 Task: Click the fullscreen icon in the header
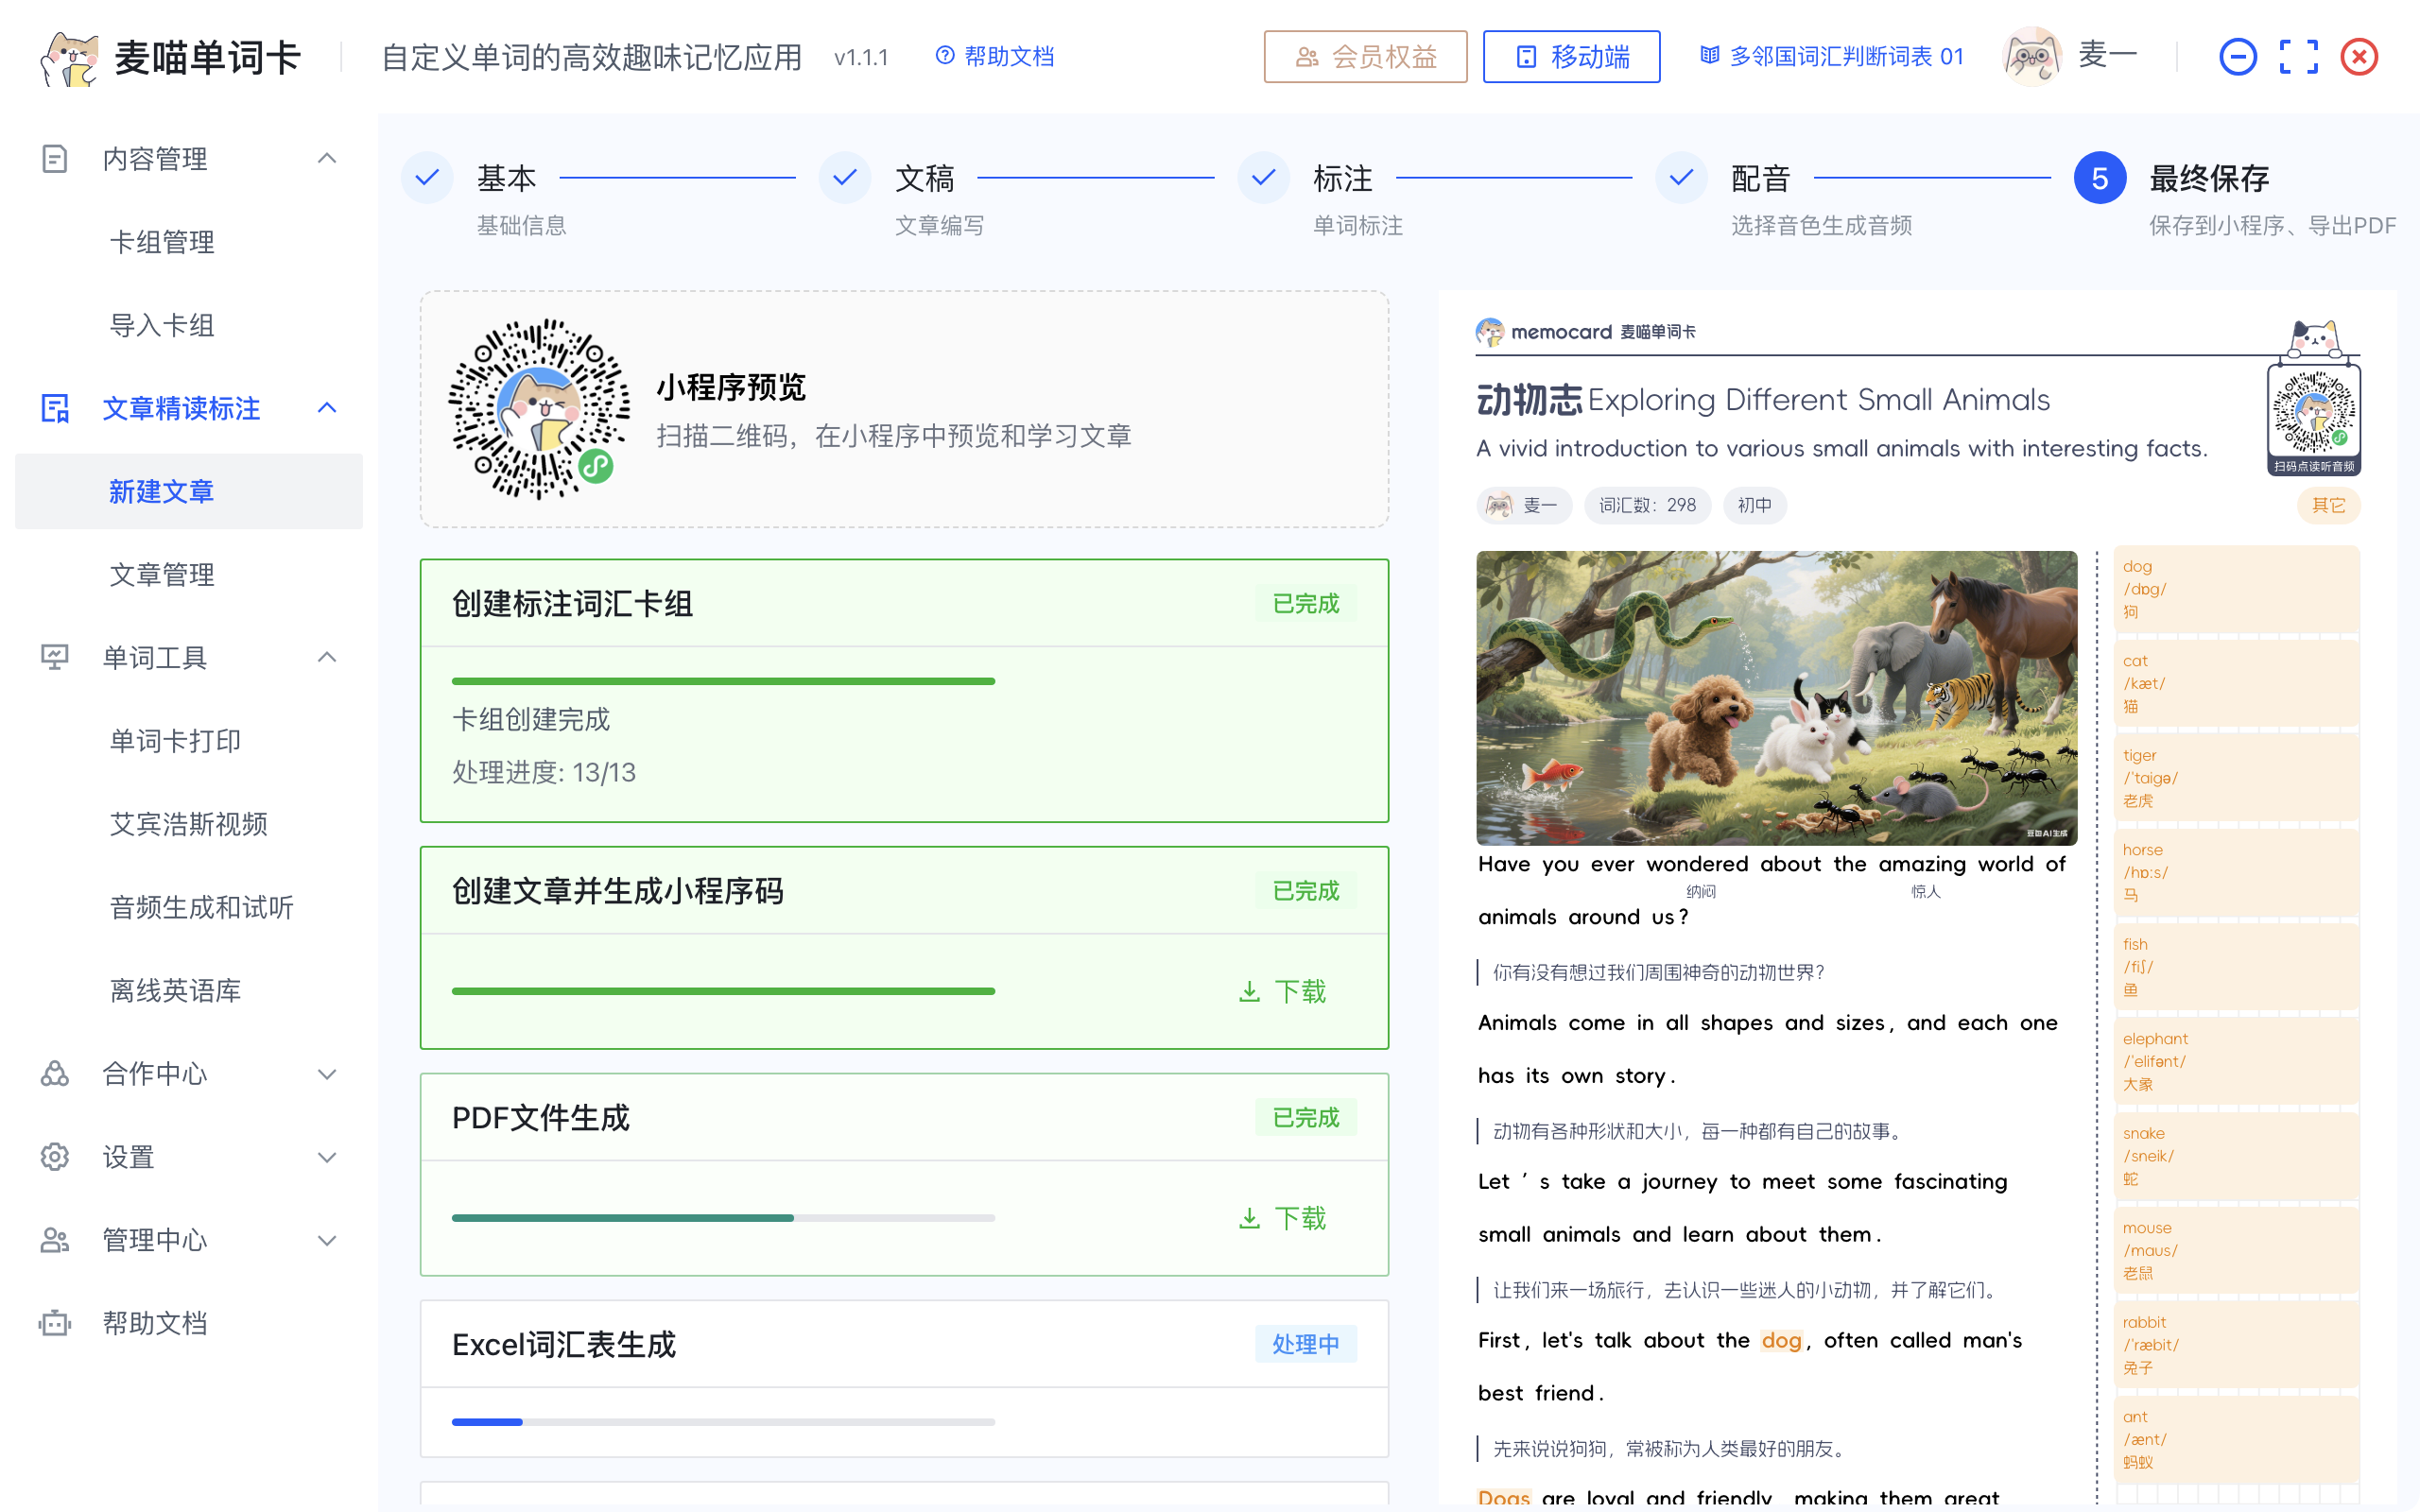(2298, 57)
